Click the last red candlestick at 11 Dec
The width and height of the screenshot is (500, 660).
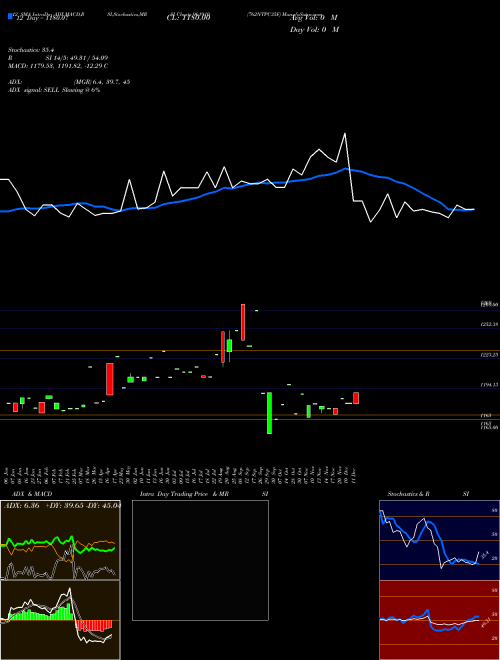coord(356,398)
